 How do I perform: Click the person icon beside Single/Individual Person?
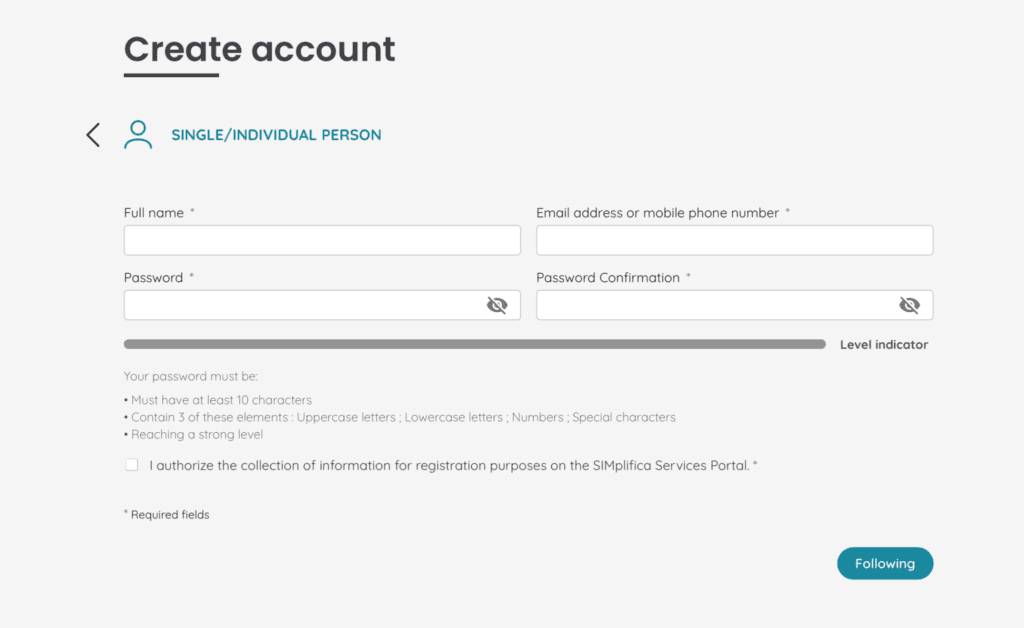click(138, 135)
